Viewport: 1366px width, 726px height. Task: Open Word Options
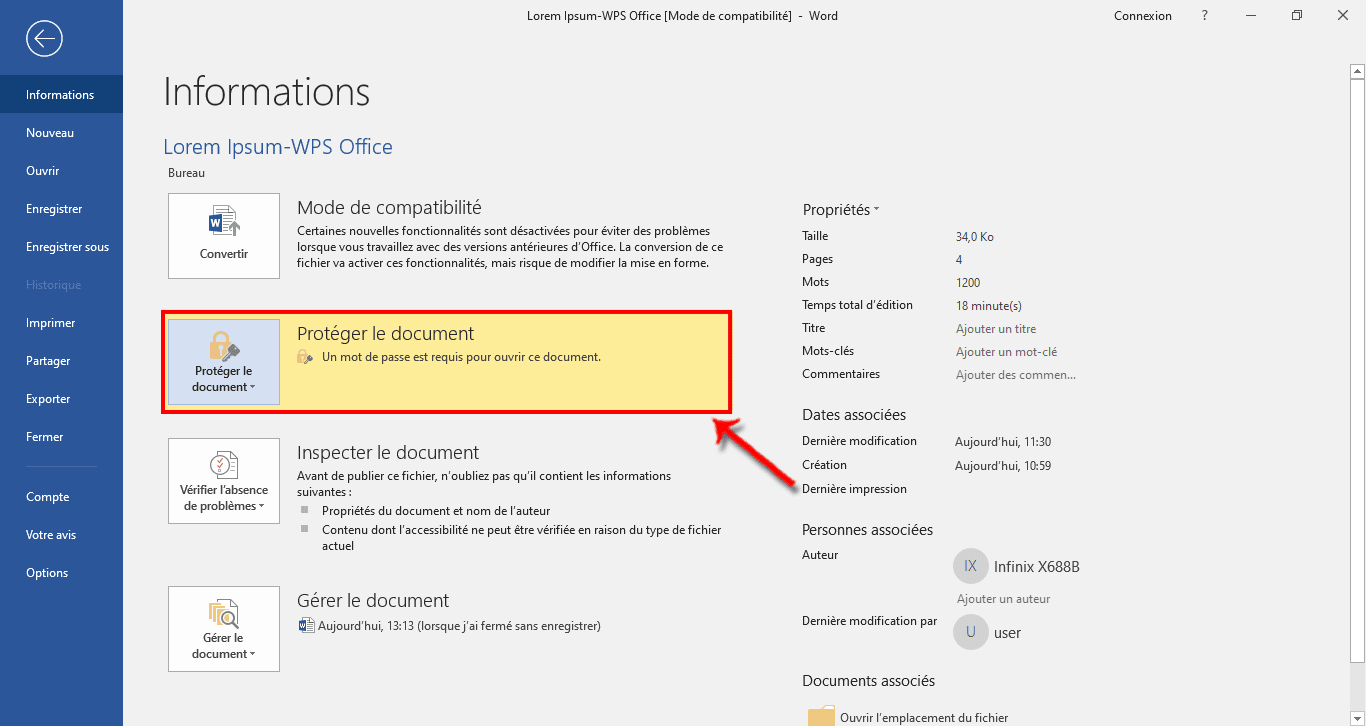61,573
